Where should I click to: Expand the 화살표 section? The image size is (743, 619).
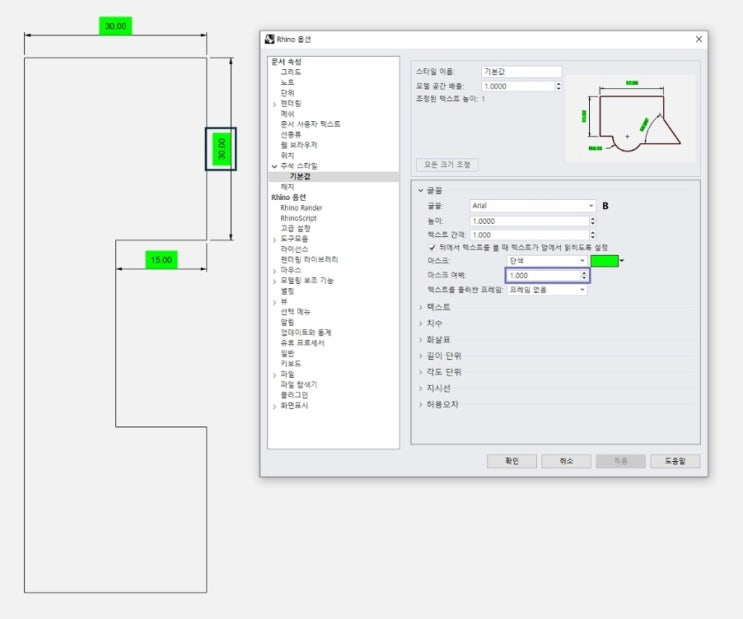420,340
